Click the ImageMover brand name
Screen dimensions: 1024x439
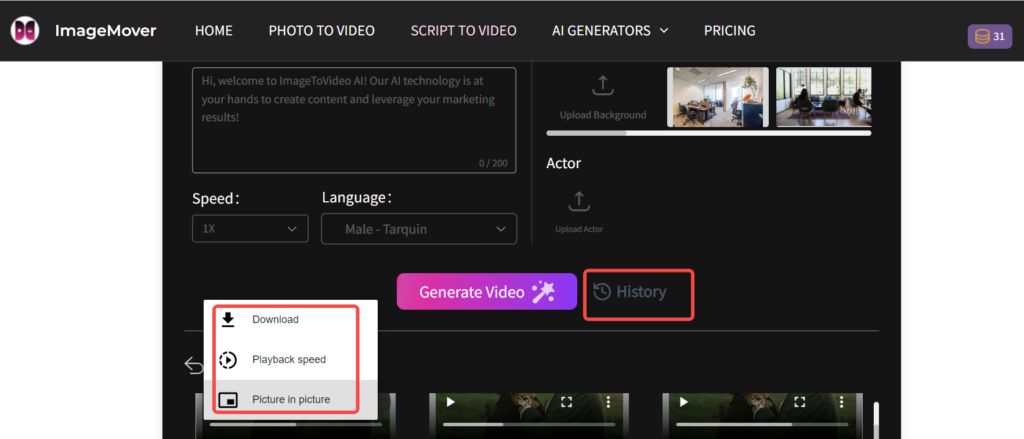tap(105, 31)
